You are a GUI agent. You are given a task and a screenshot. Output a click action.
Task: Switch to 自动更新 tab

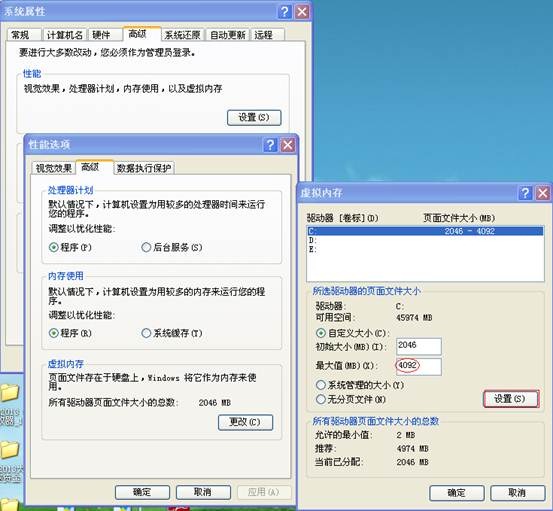227,35
